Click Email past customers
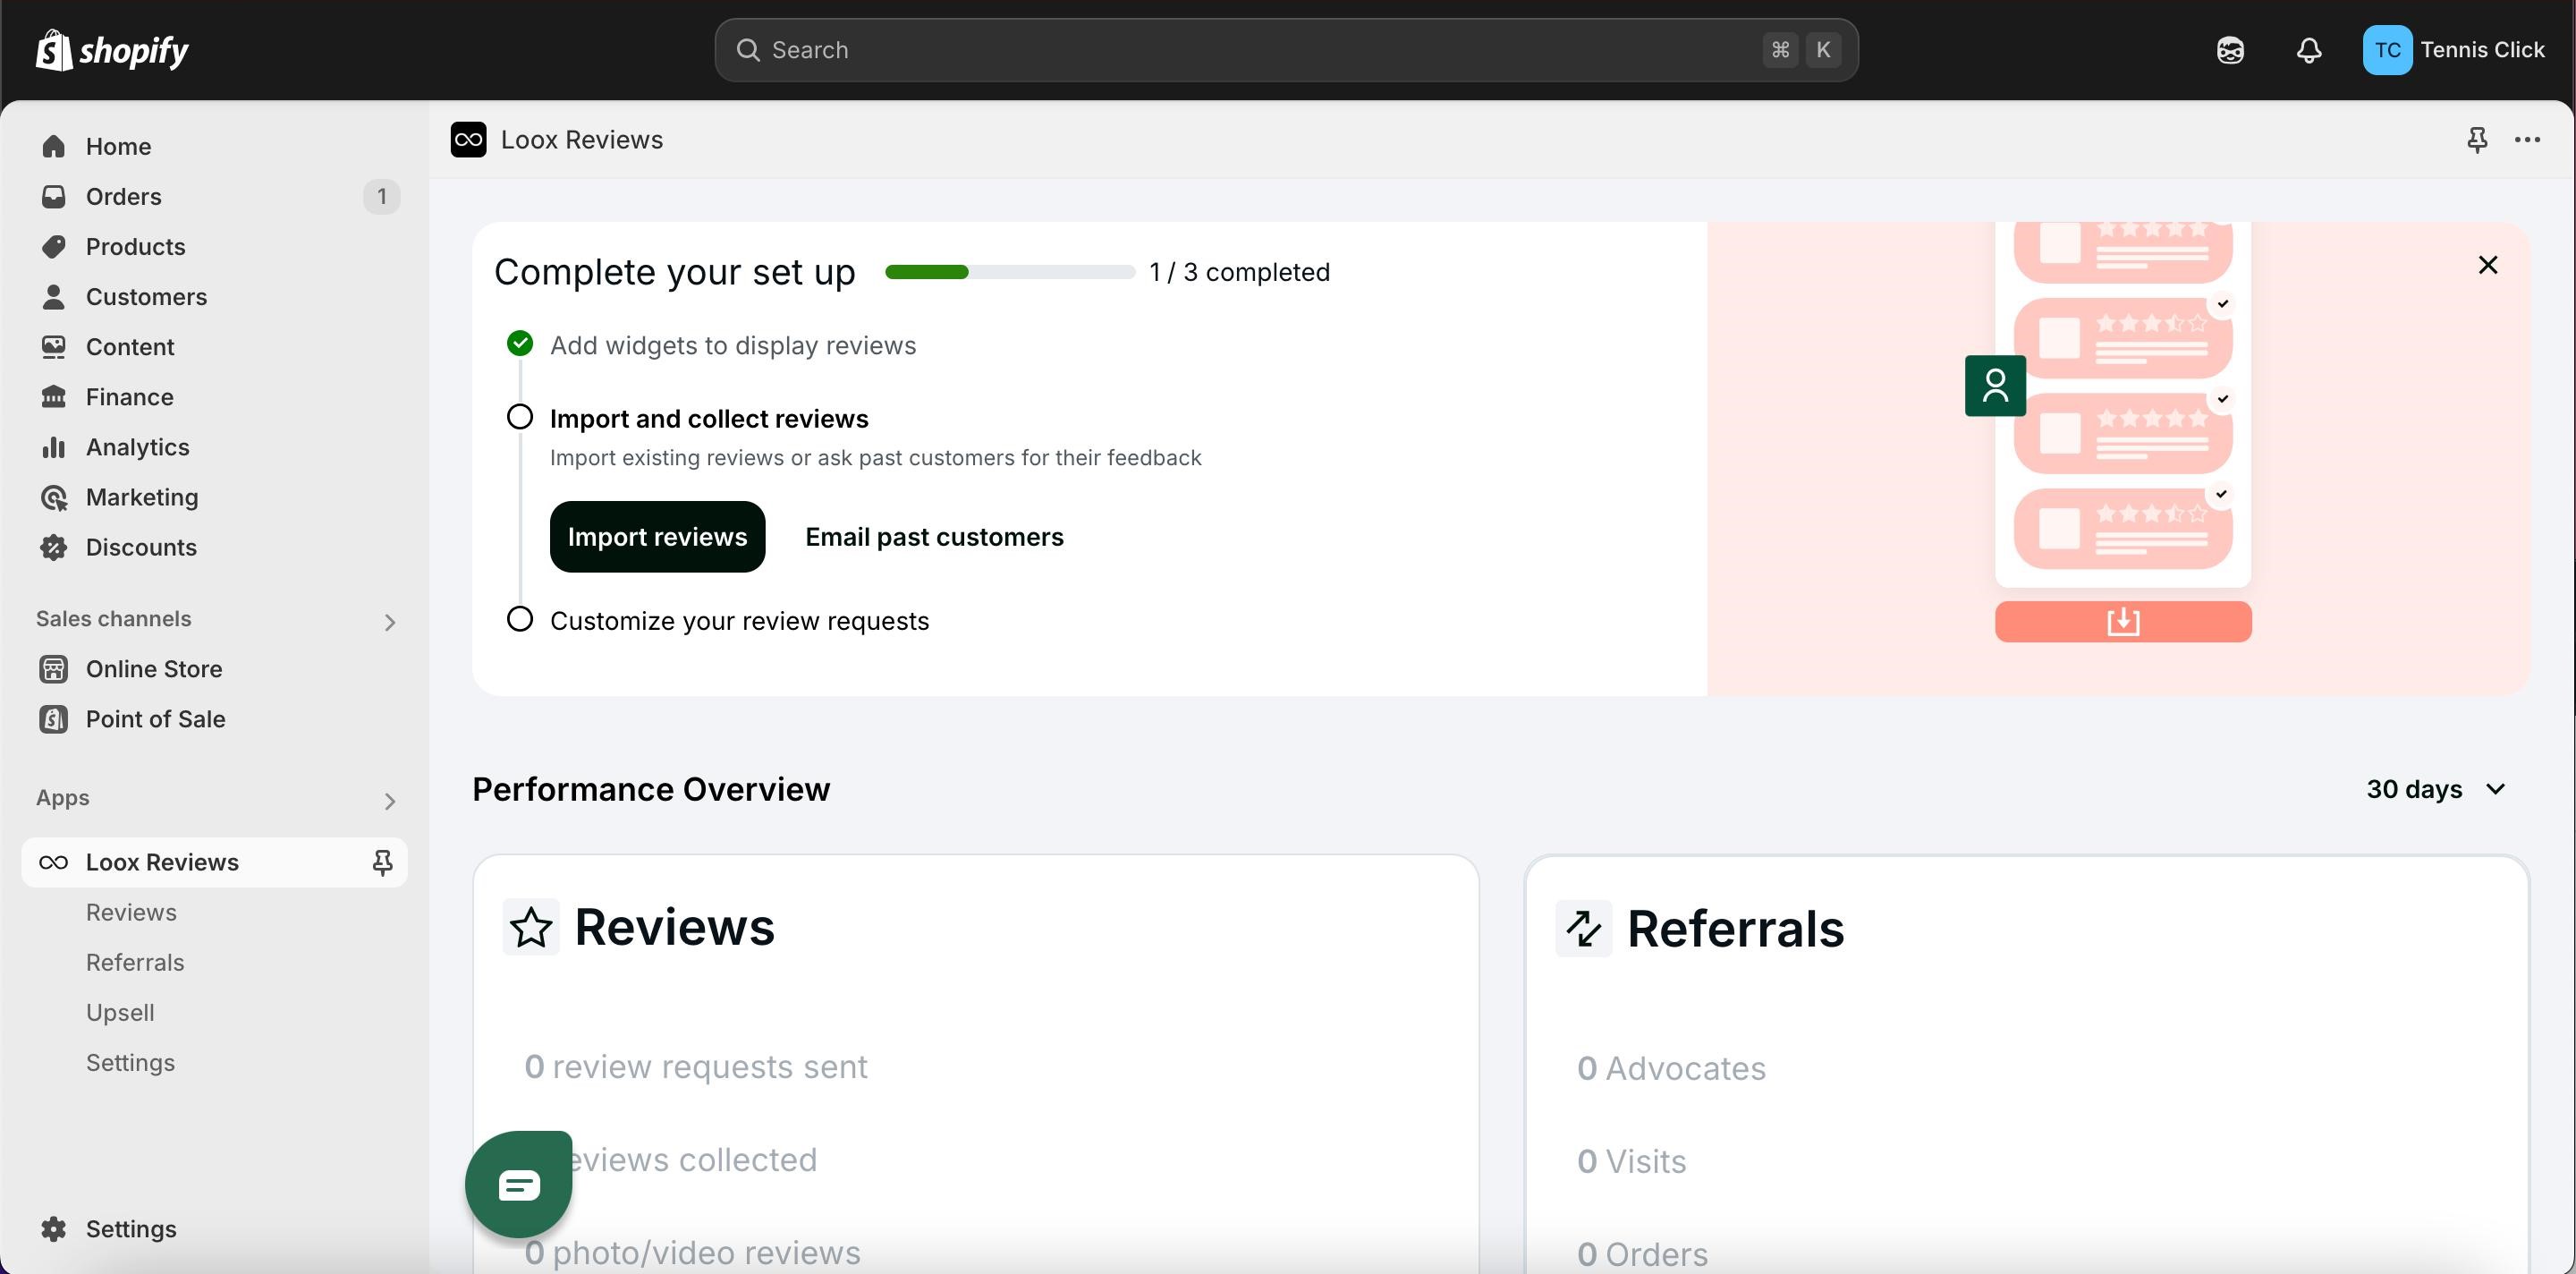2576x1274 pixels. pos(934,537)
